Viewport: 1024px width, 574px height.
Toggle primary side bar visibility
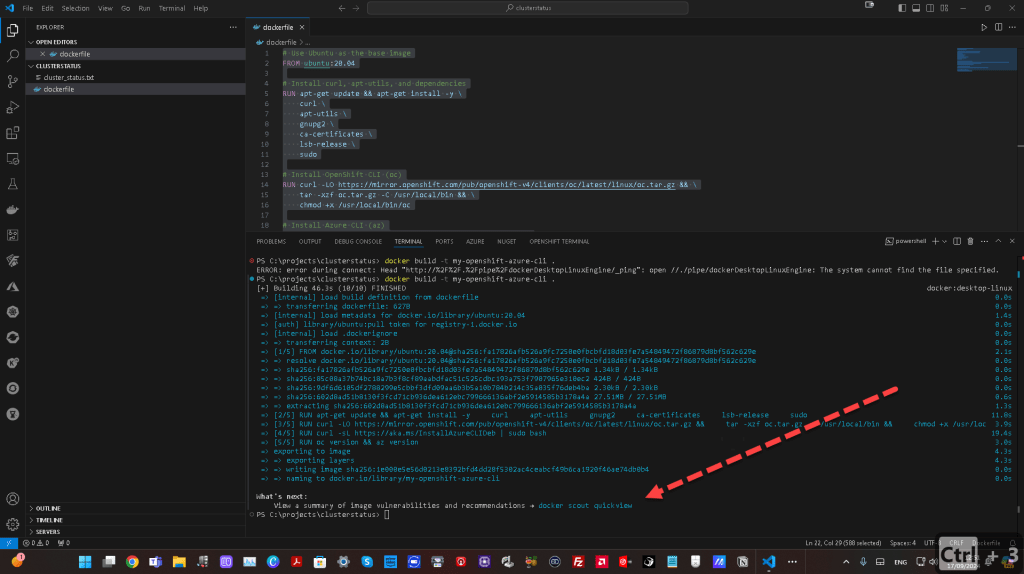tap(902, 8)
